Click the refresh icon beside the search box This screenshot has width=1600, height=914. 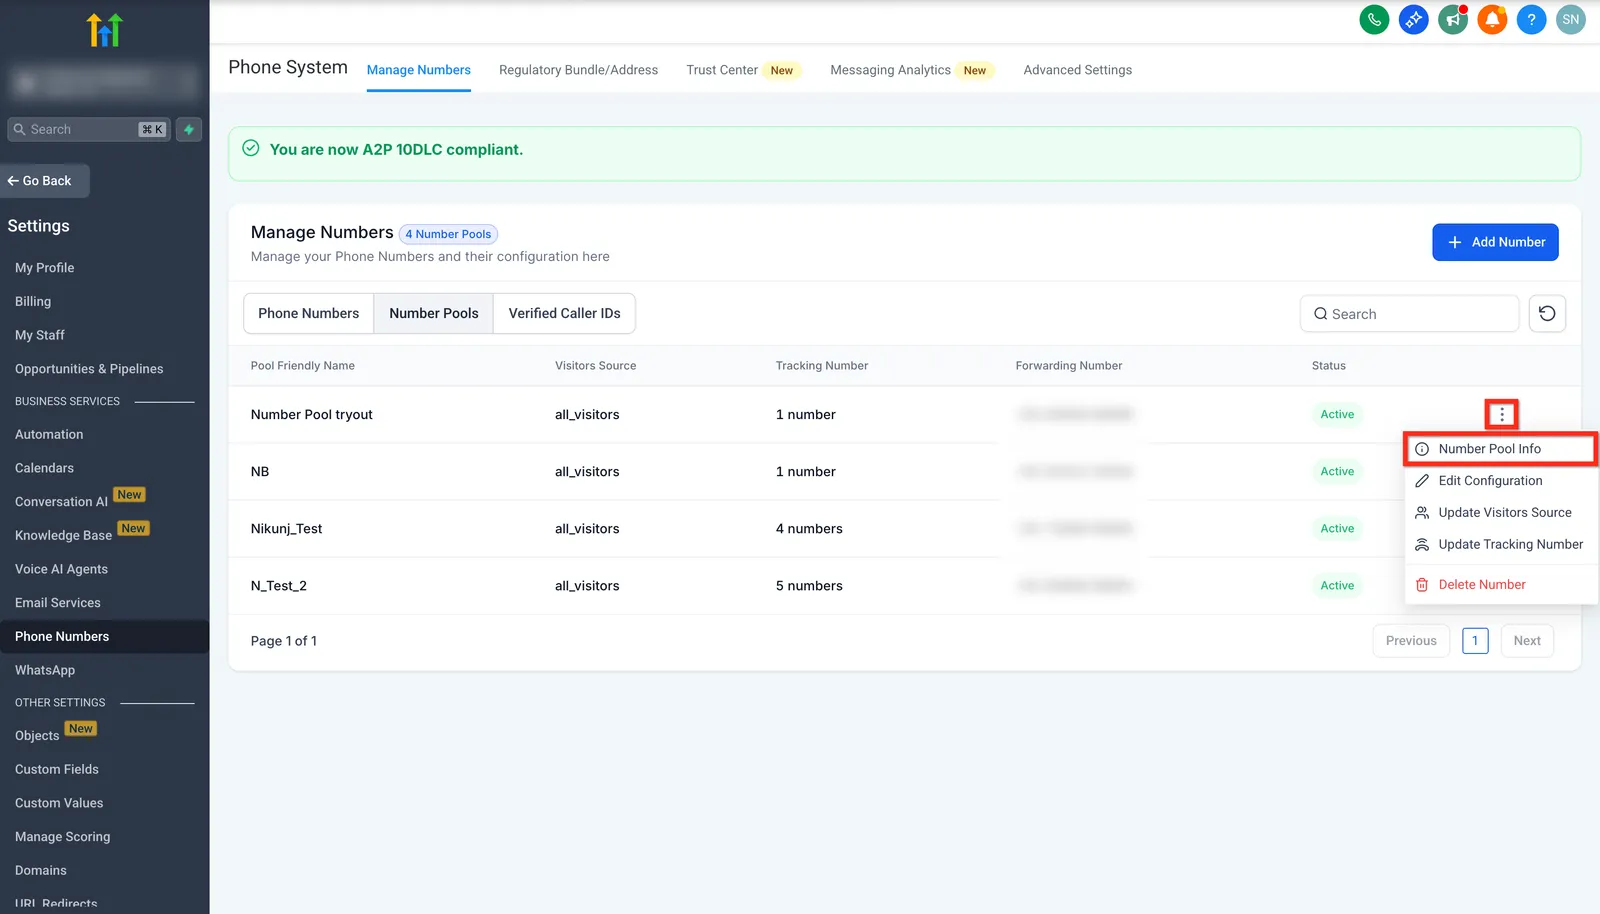1547,314
